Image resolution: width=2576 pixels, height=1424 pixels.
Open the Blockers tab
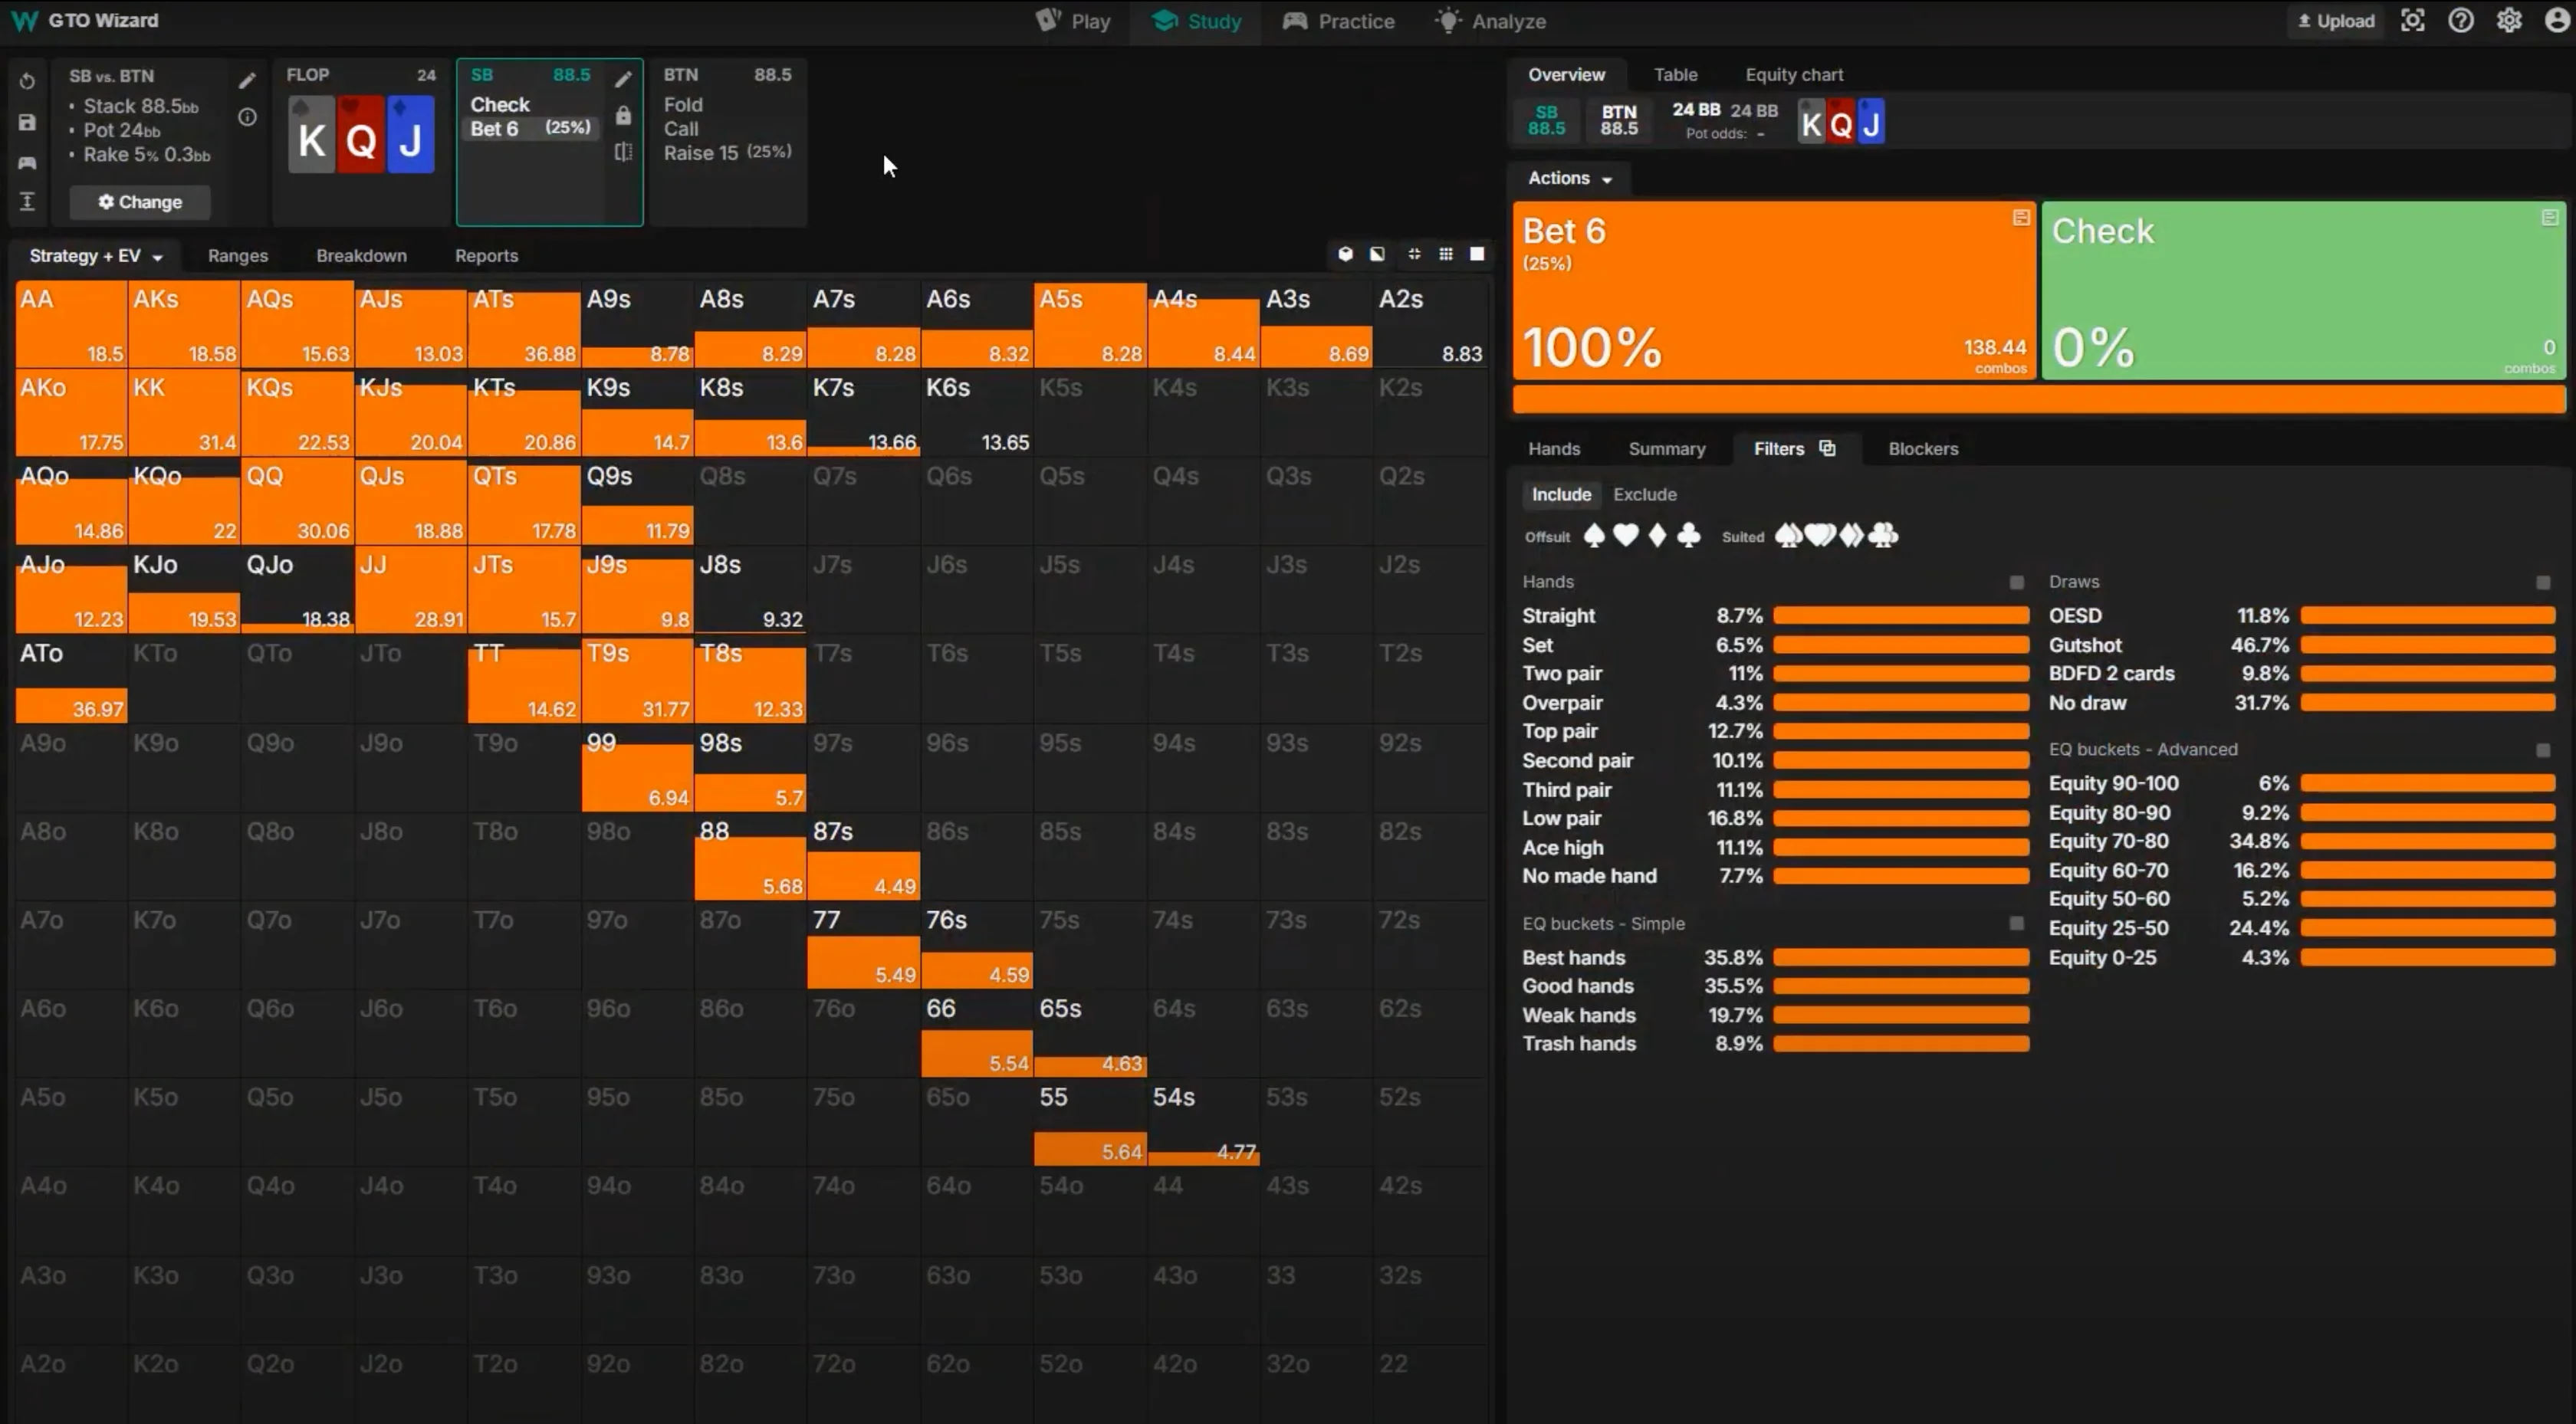[1922, 449]
